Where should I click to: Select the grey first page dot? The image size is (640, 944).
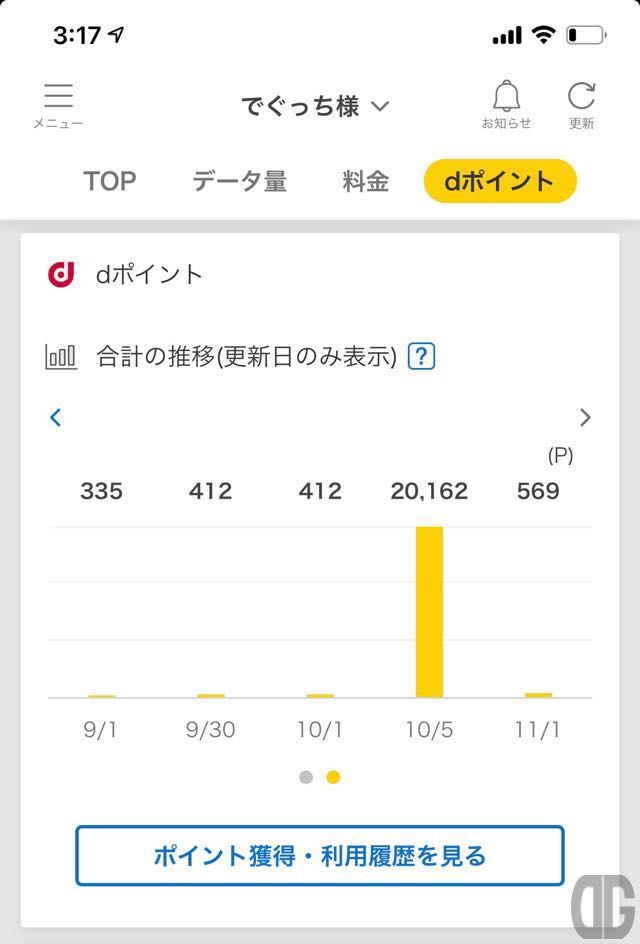pos(306,777)
